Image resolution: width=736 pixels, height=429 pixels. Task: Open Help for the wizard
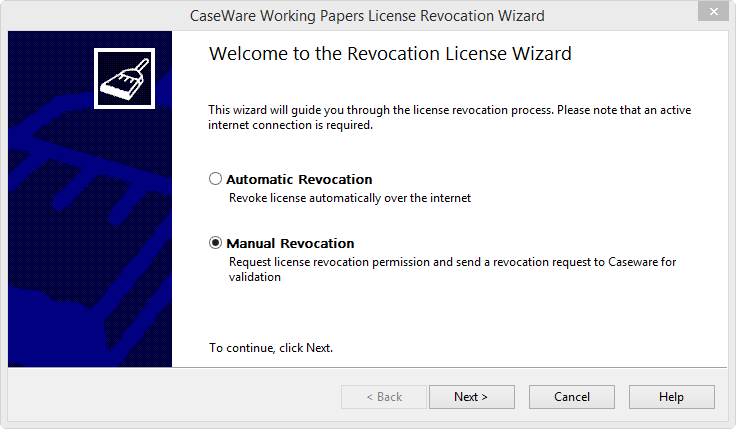tap(672, 397)
